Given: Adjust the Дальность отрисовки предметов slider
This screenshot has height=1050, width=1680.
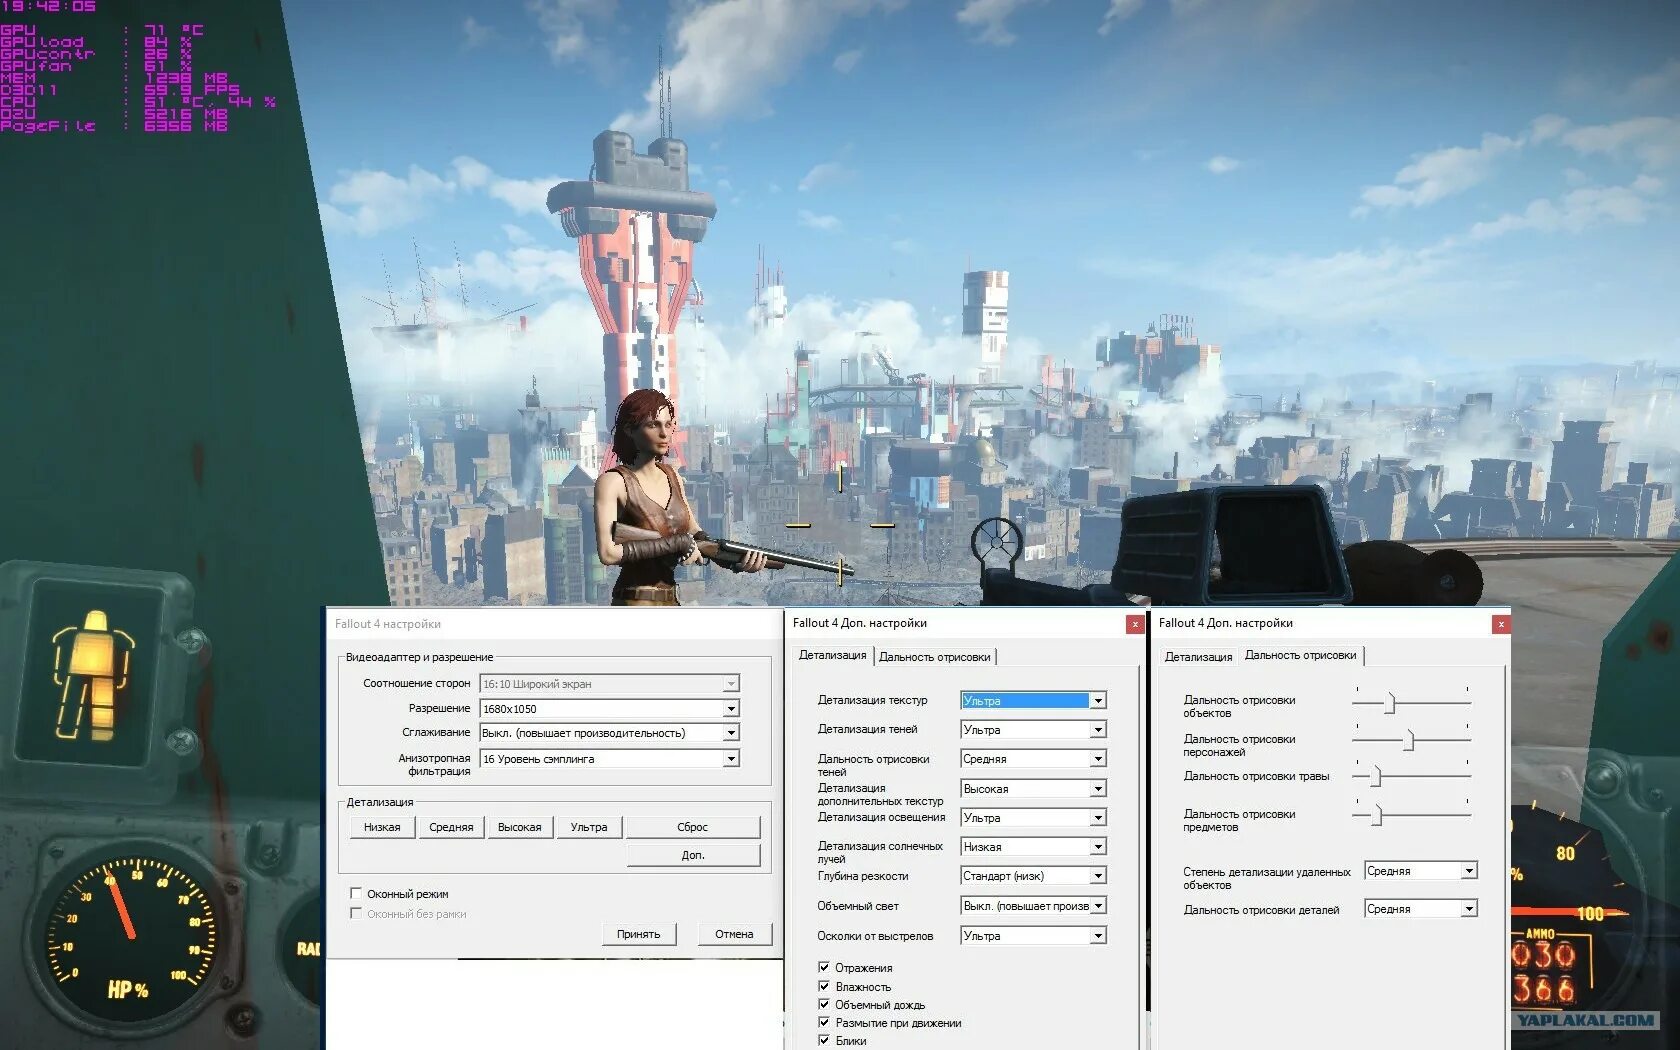Looking at the screenshot, I should click(1411, 815).
